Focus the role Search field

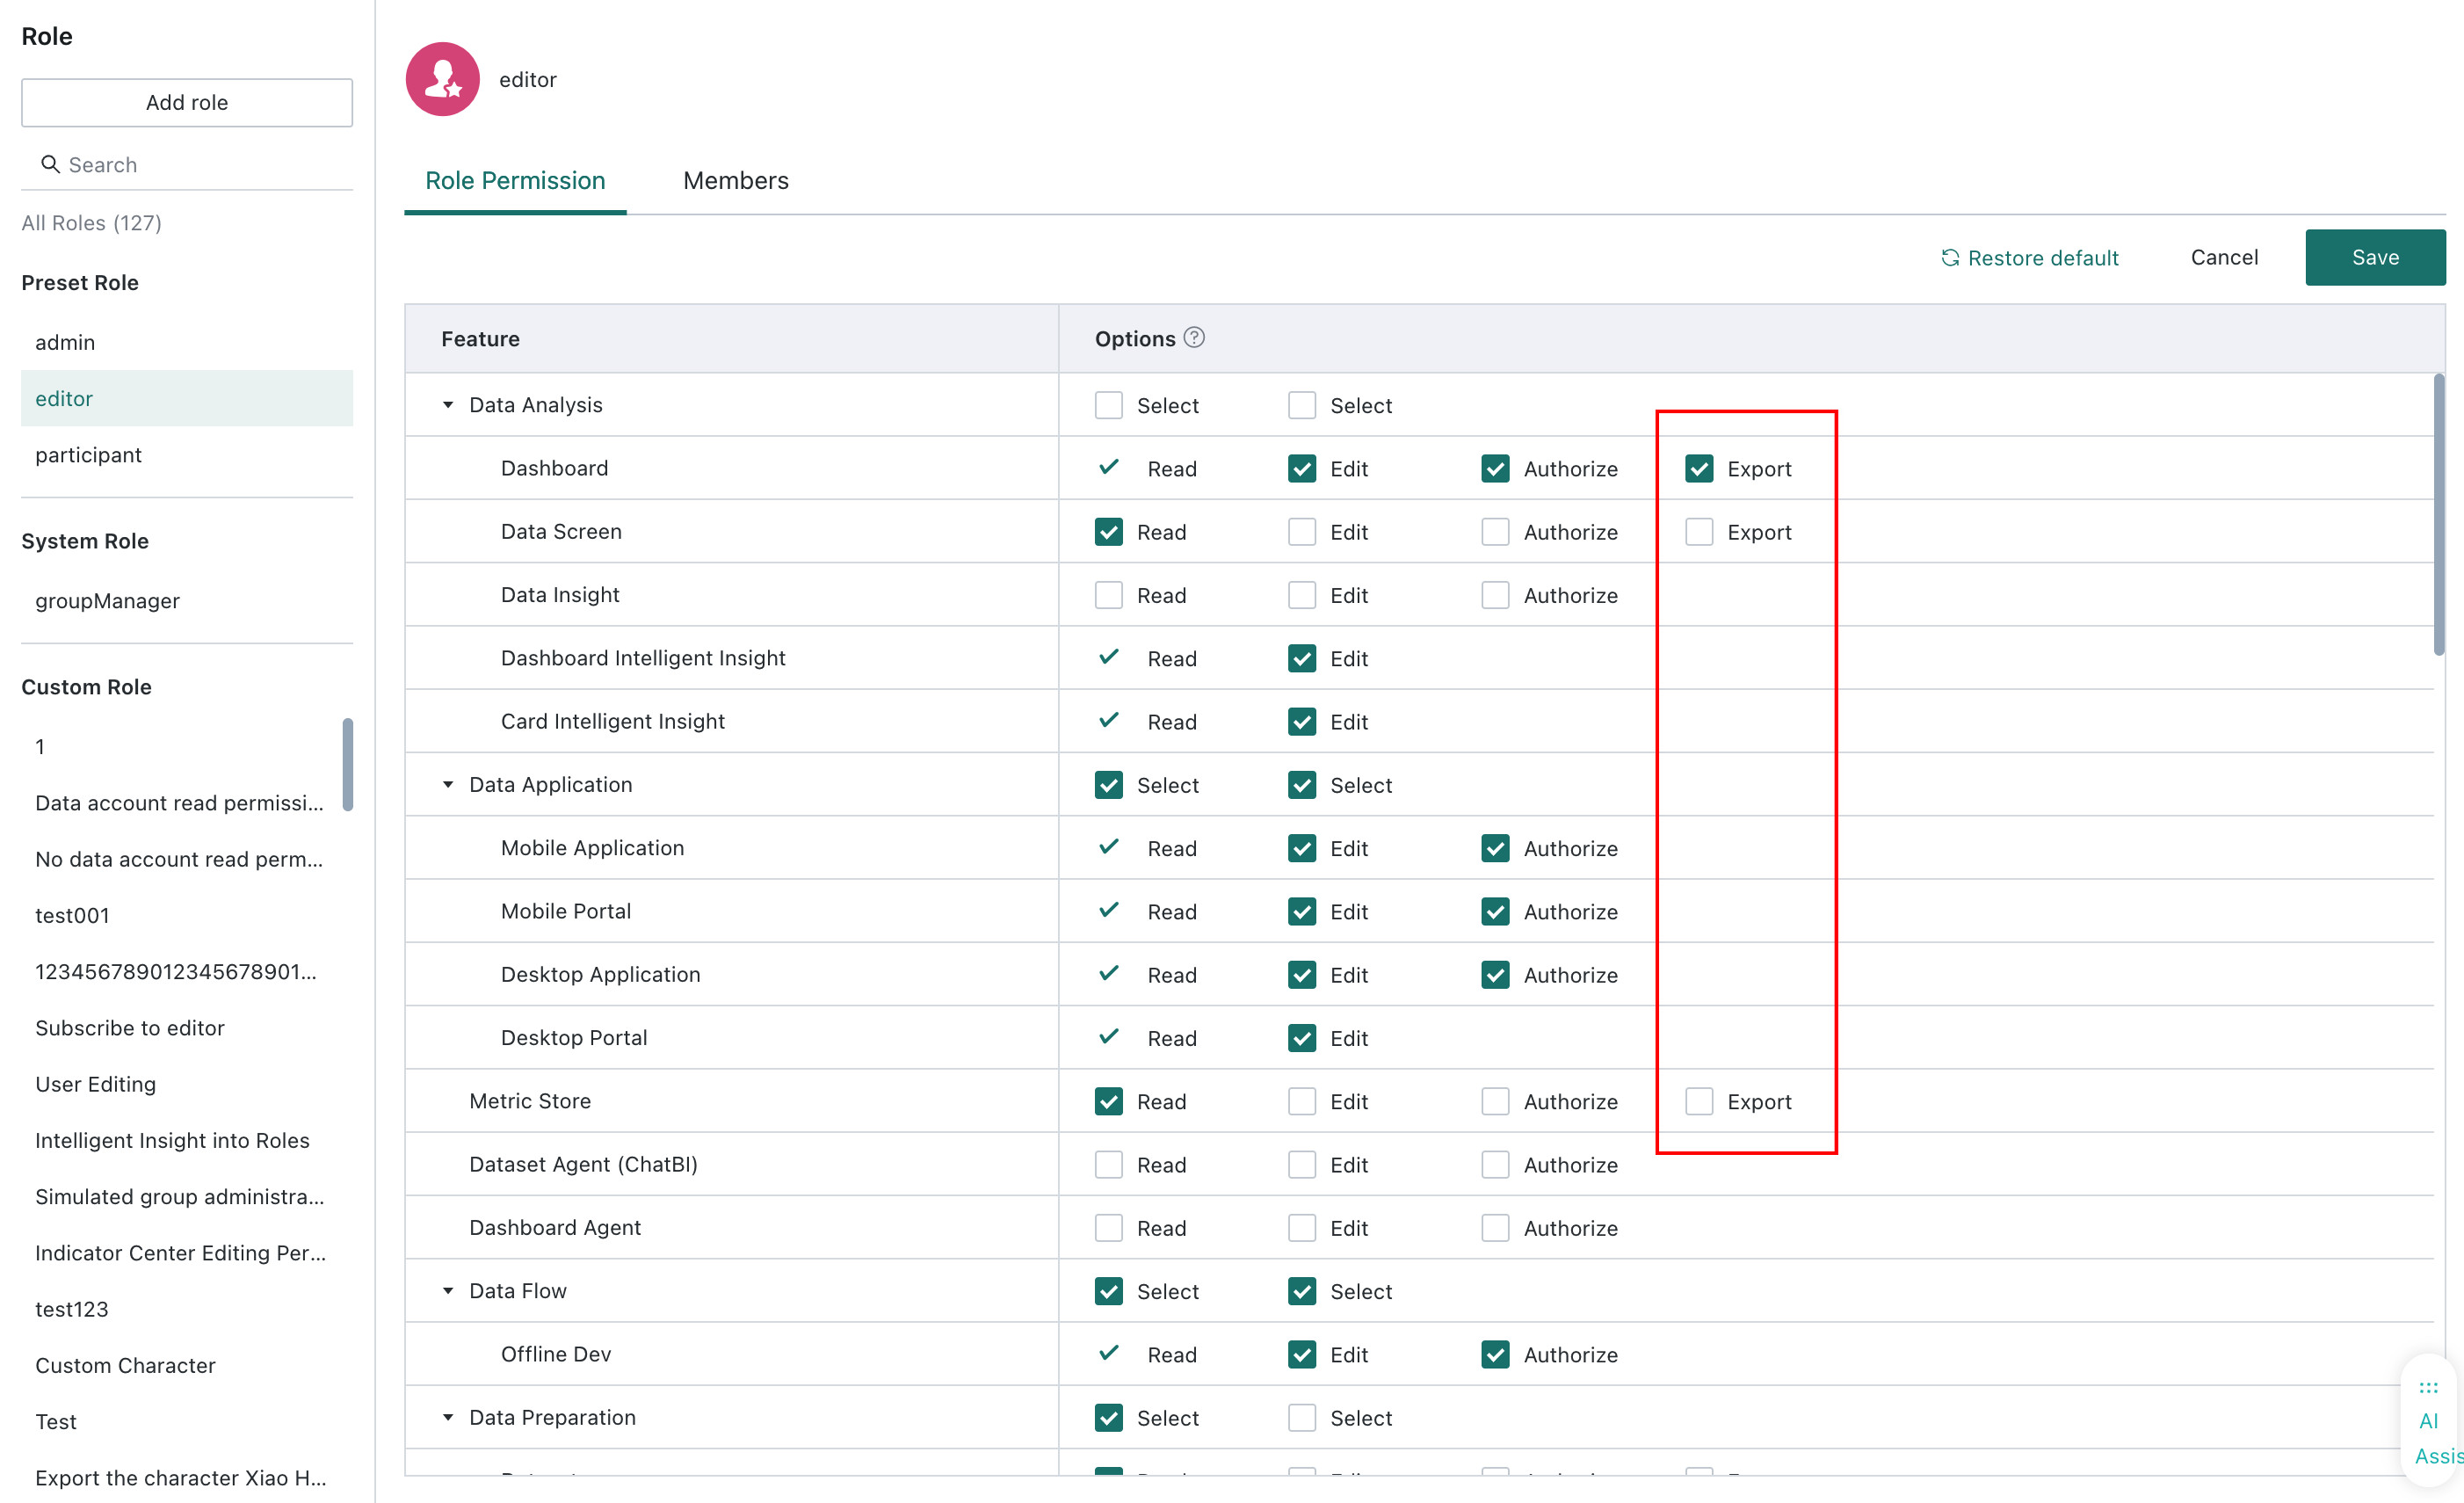[187, 164]
